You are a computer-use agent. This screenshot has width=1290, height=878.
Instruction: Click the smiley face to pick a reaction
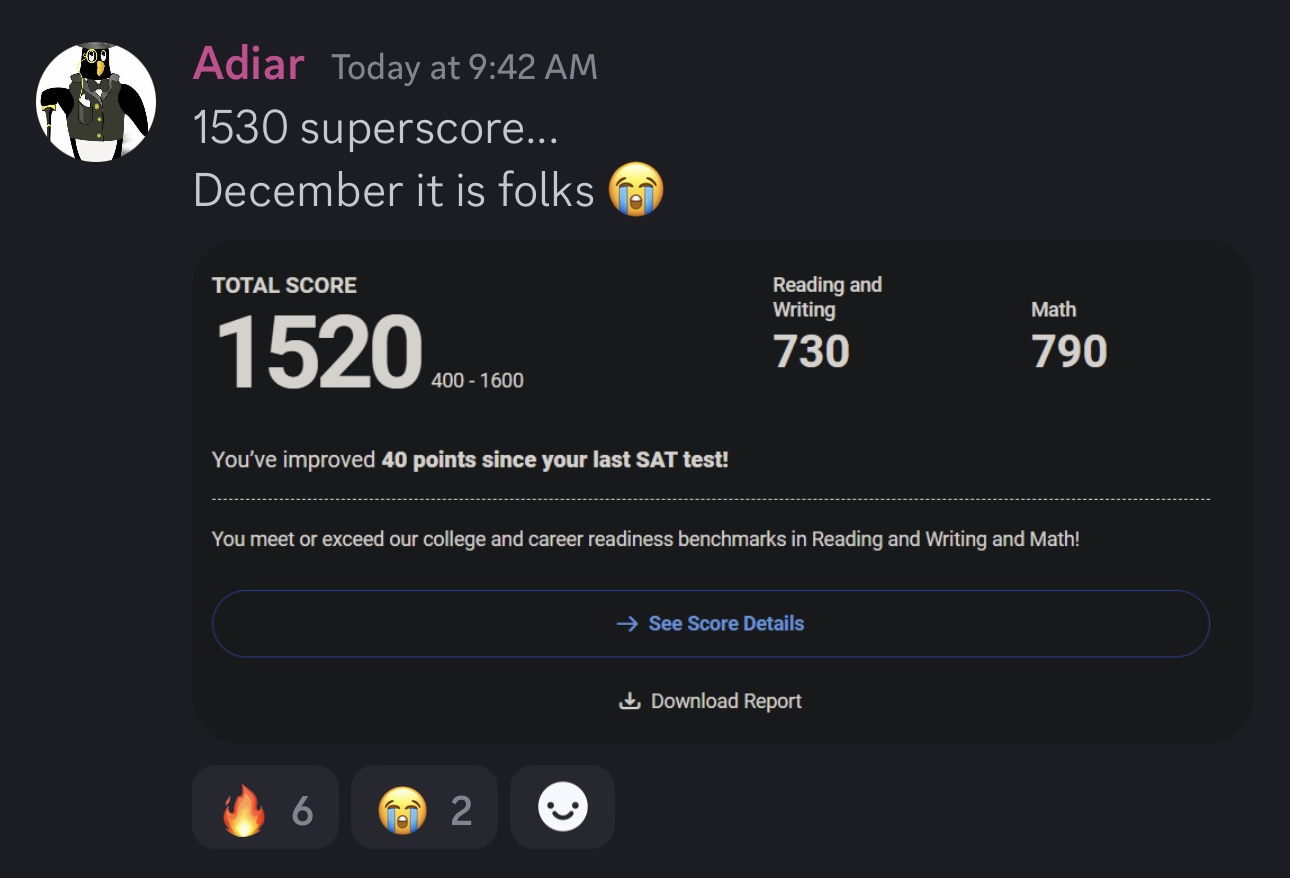tap(562, 807)
